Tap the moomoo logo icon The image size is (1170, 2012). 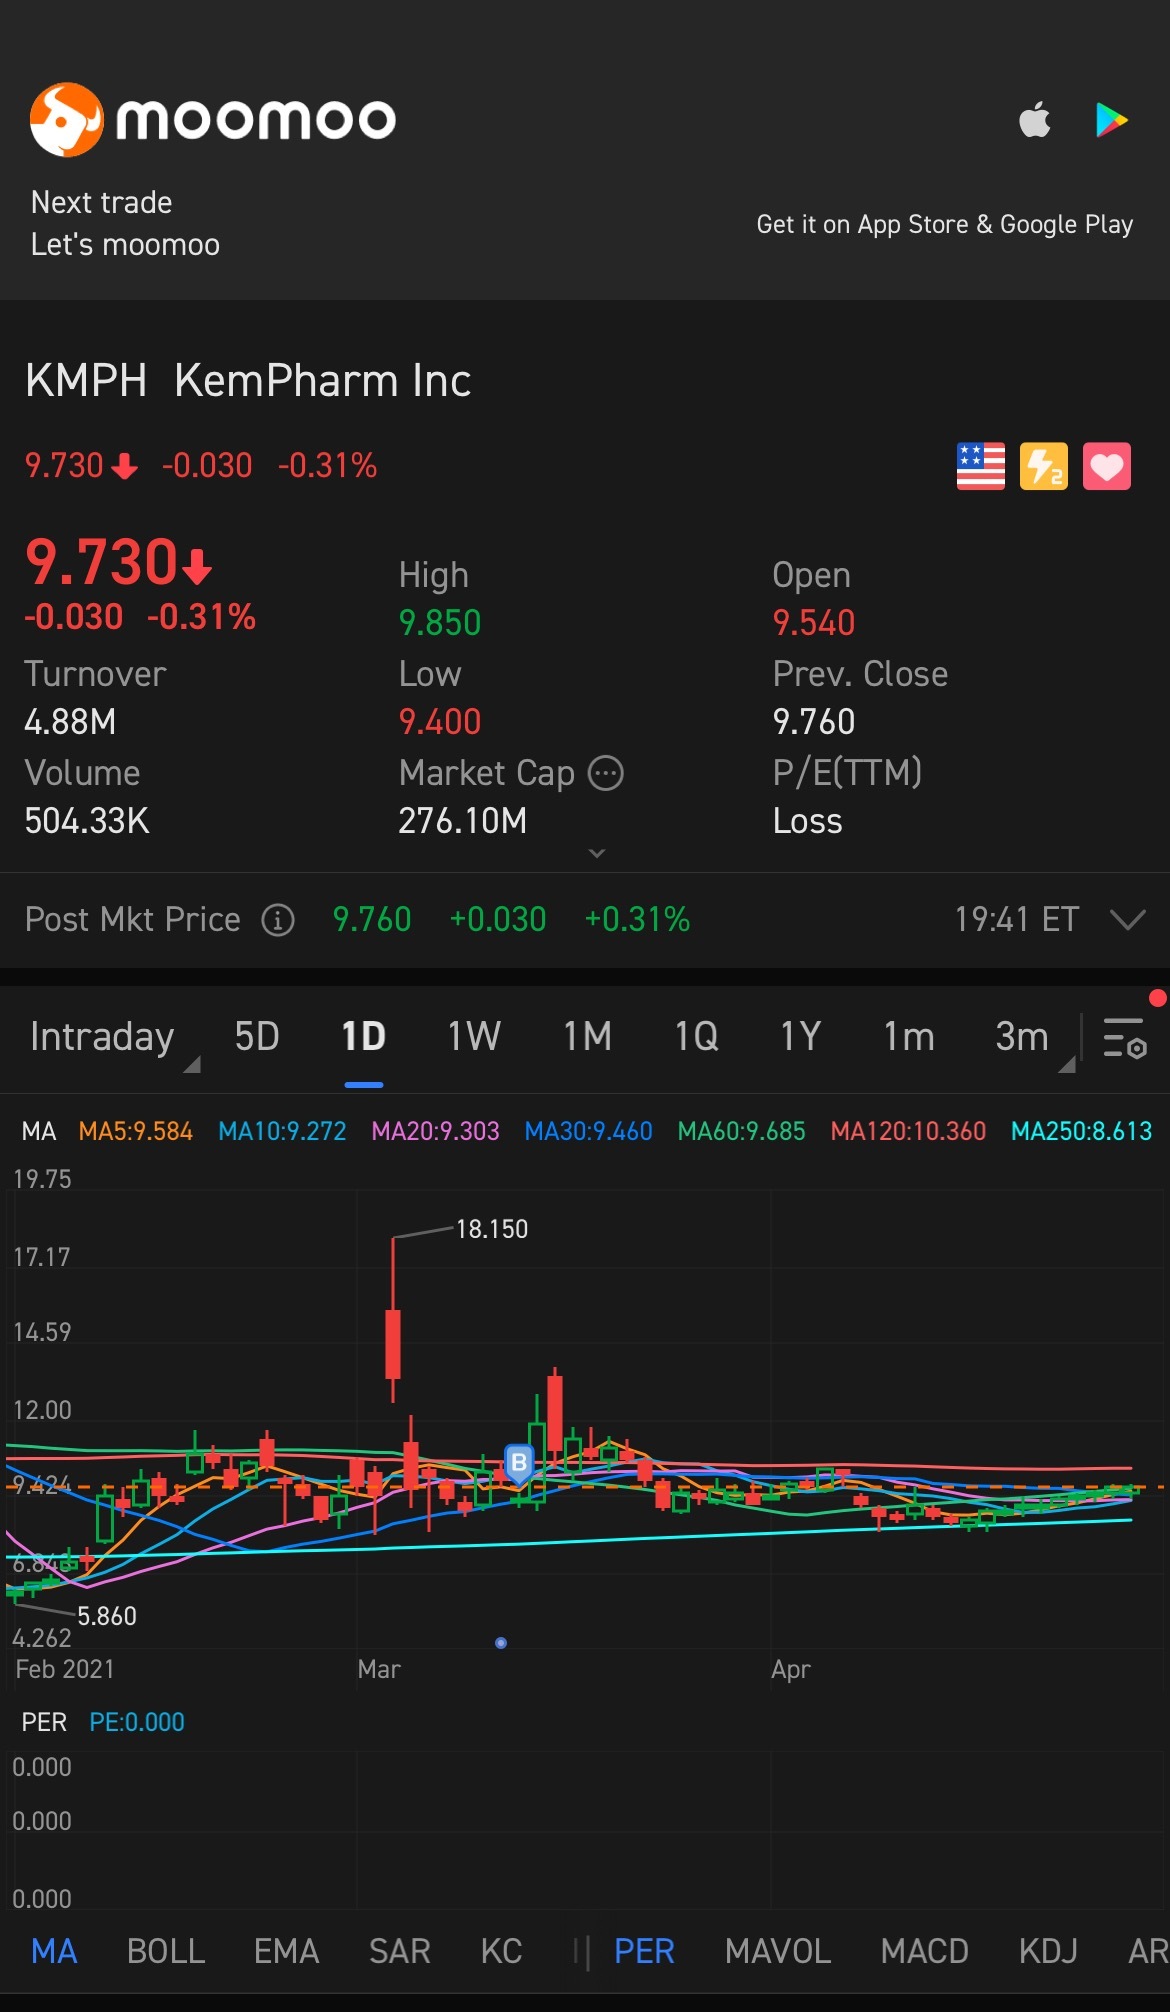click(x=66, y=120)
